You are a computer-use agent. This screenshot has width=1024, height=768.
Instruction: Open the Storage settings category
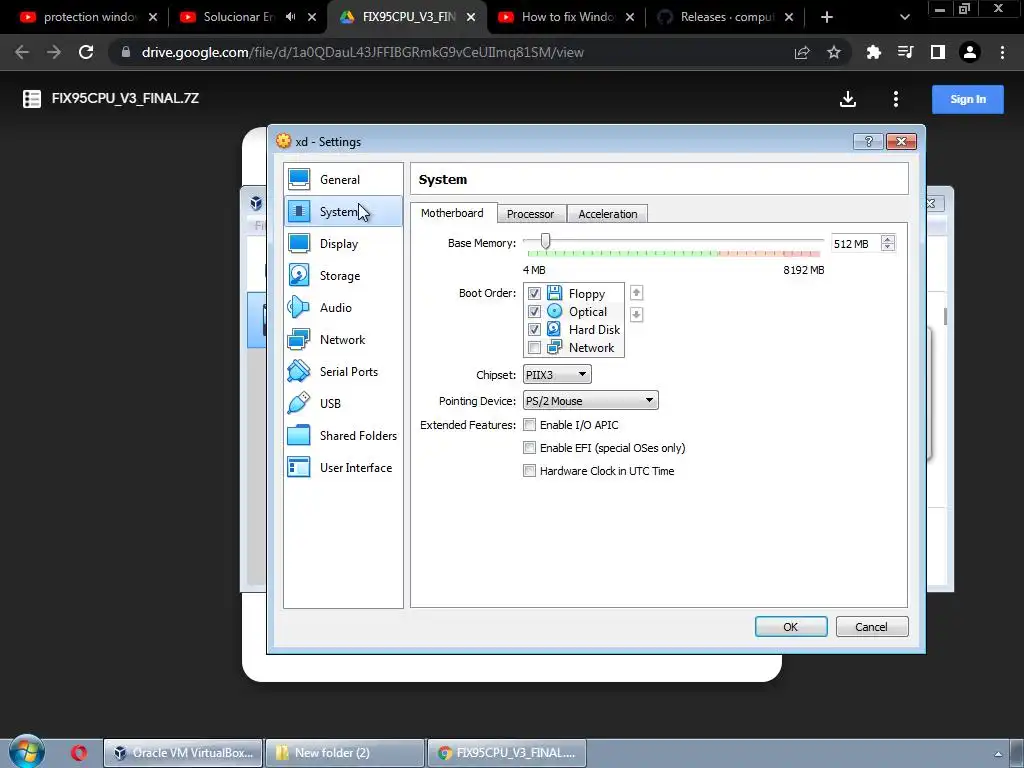coord(343,276)
